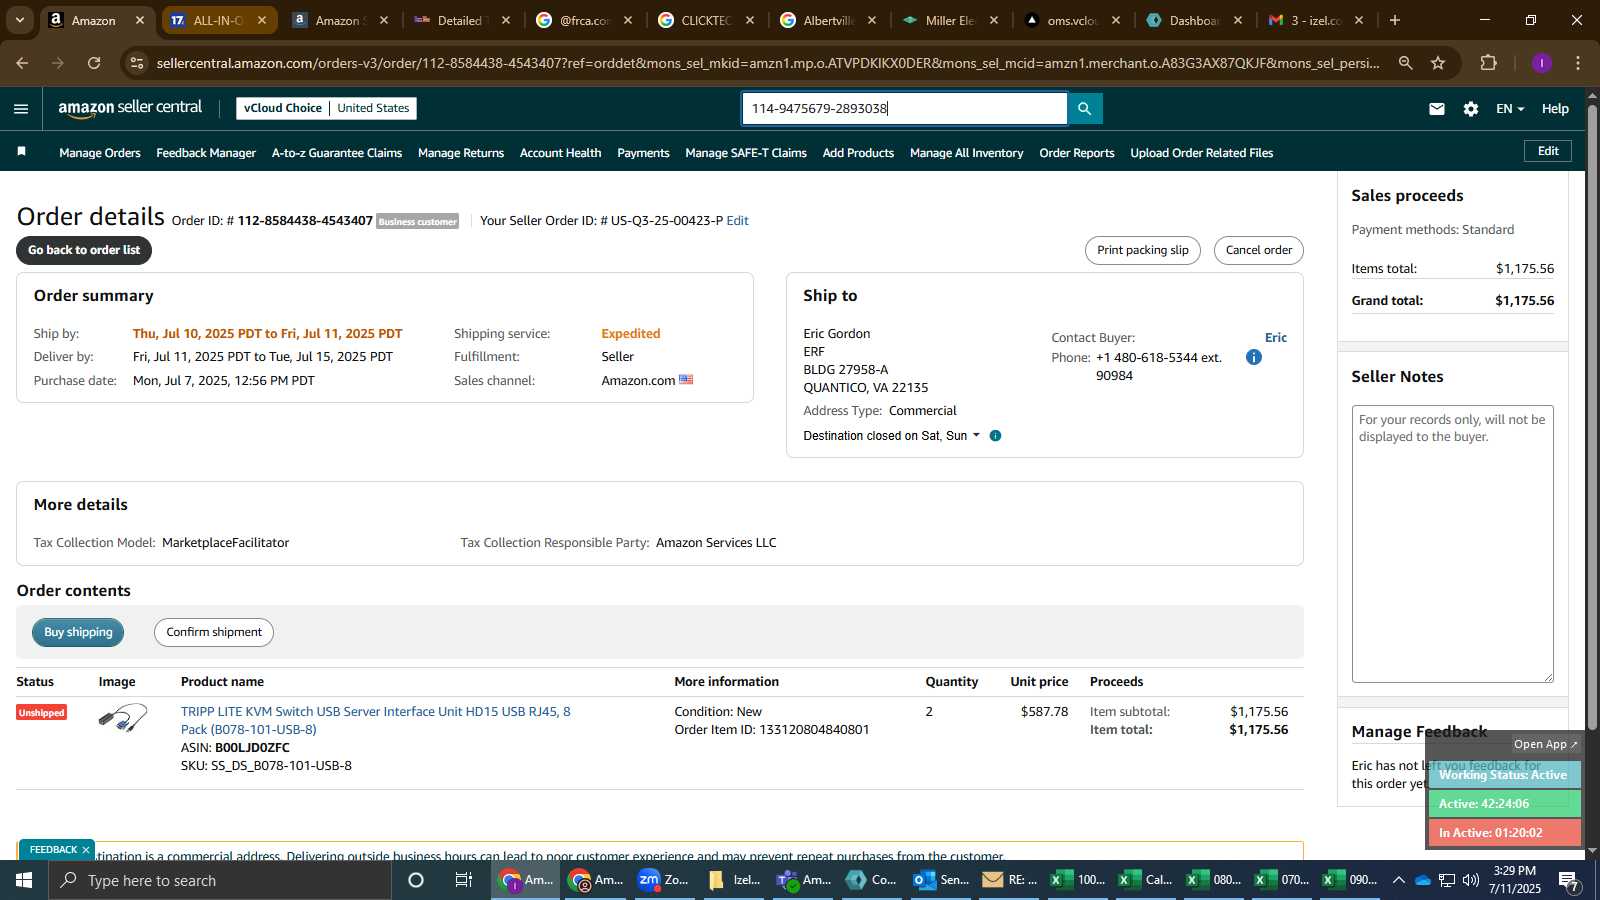Expand Destination closed on Sat, Sun dropdown
Viewport: 1600px width, 900px height.
tap(891, 436)
